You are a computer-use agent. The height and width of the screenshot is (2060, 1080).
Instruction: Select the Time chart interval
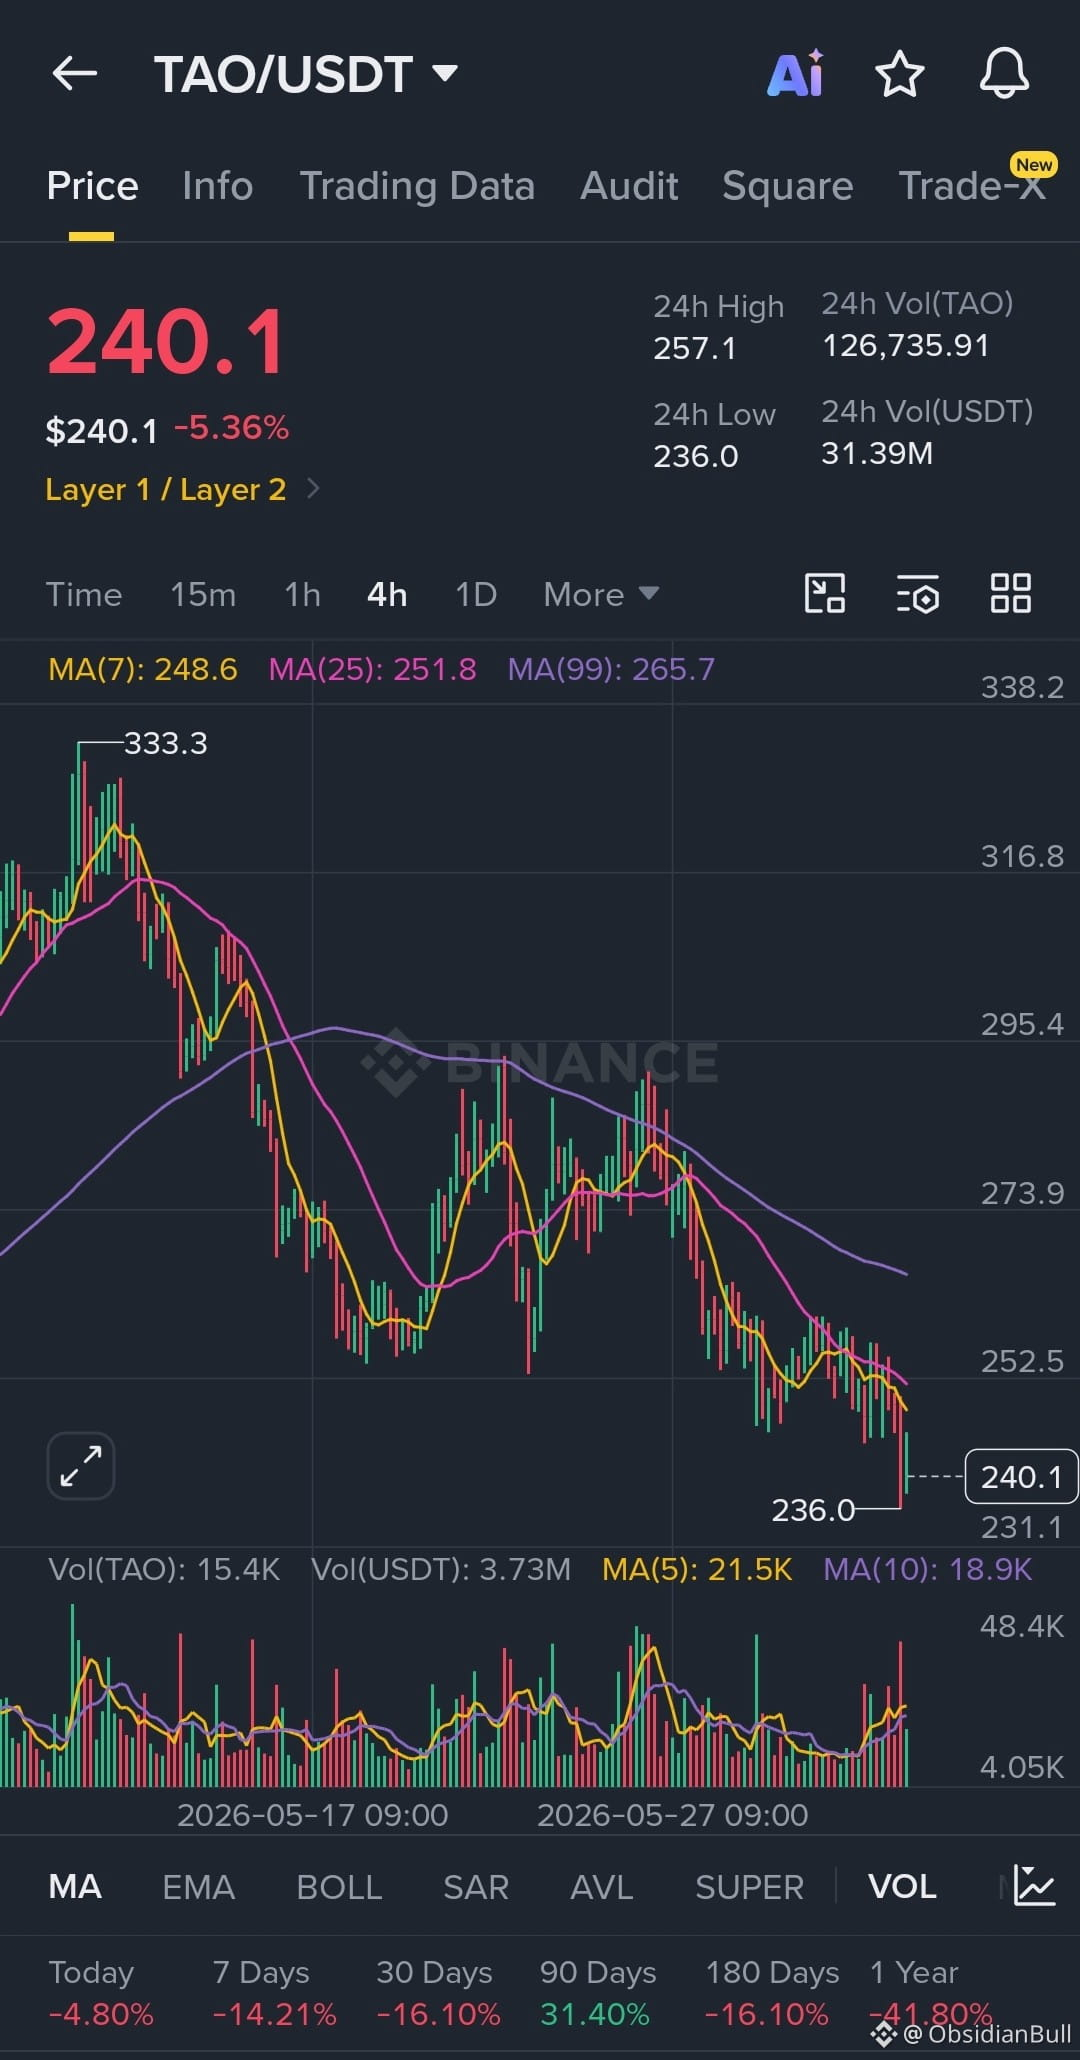84,594
